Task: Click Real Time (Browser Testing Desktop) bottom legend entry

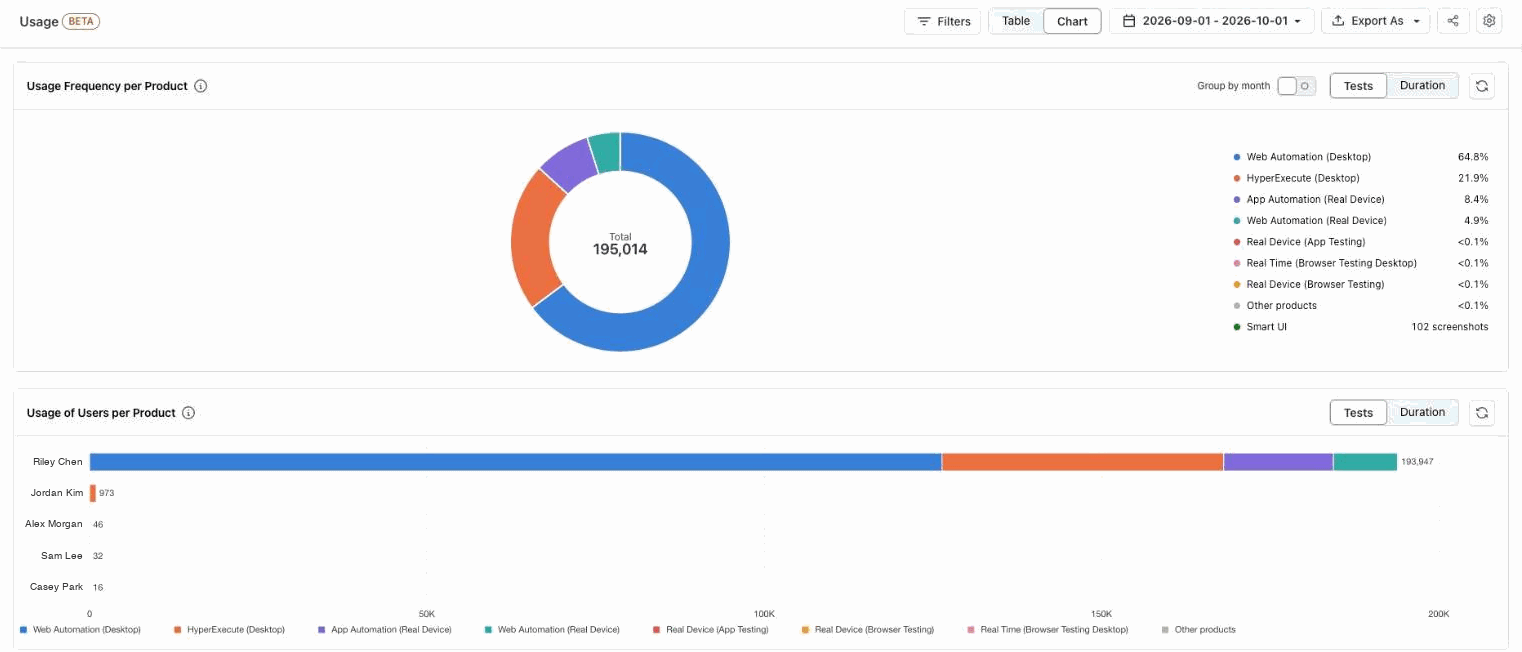Action: tap(1048, 630)
